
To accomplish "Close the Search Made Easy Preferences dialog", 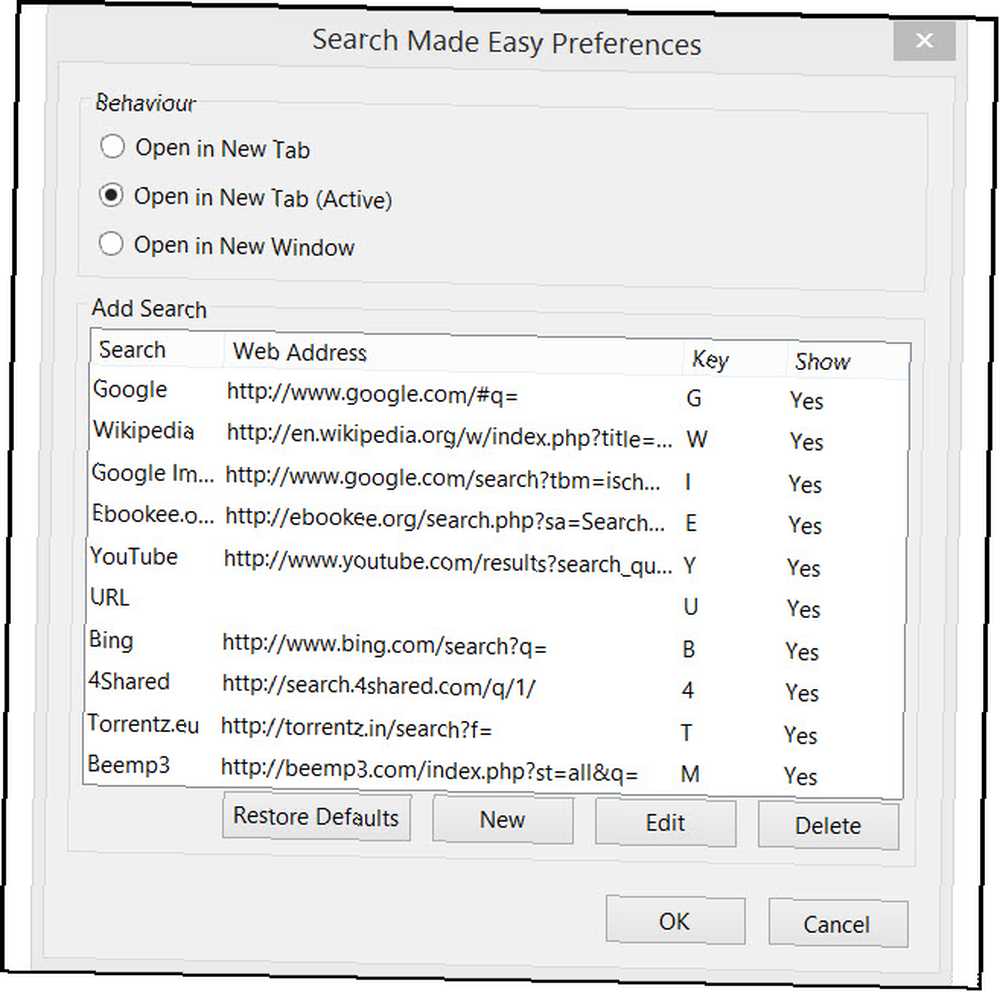I will pos(924,41).
